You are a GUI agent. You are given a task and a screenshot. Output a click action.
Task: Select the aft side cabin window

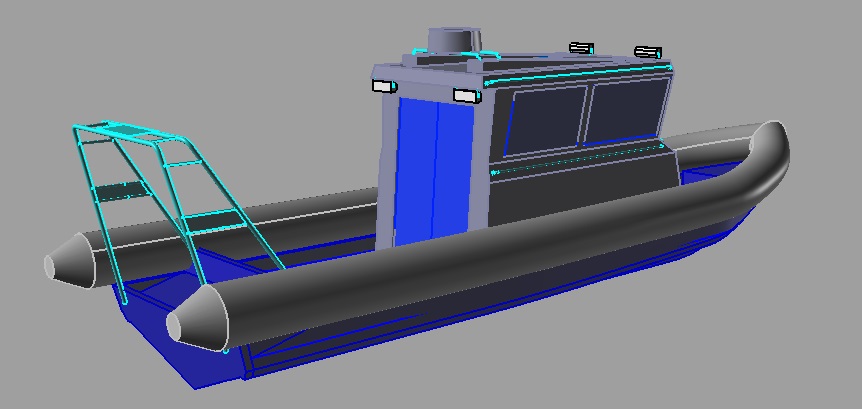click(x=546, y=120)
